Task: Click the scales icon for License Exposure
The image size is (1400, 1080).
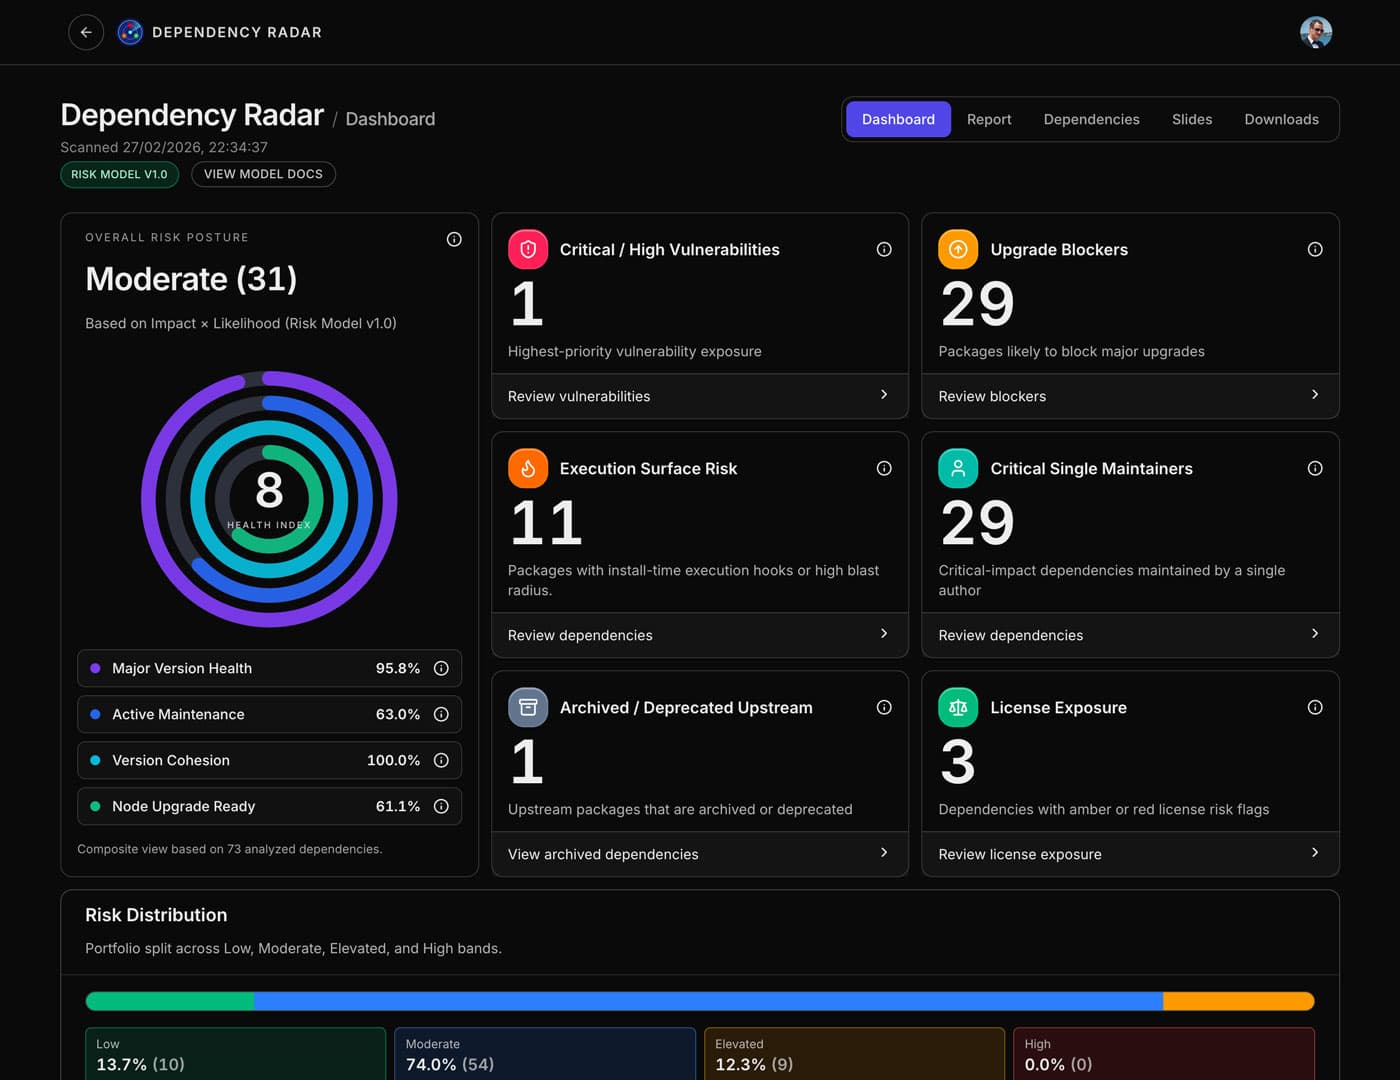Action: [958, 707]
